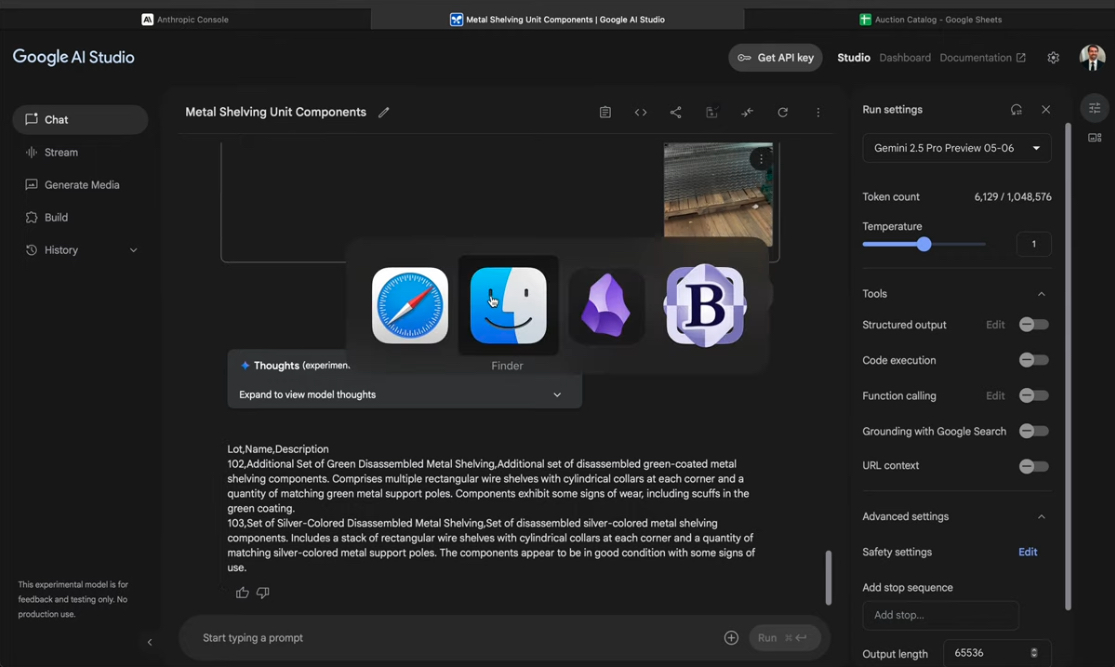Click the Temperature slider handle

tap(924, 244)
